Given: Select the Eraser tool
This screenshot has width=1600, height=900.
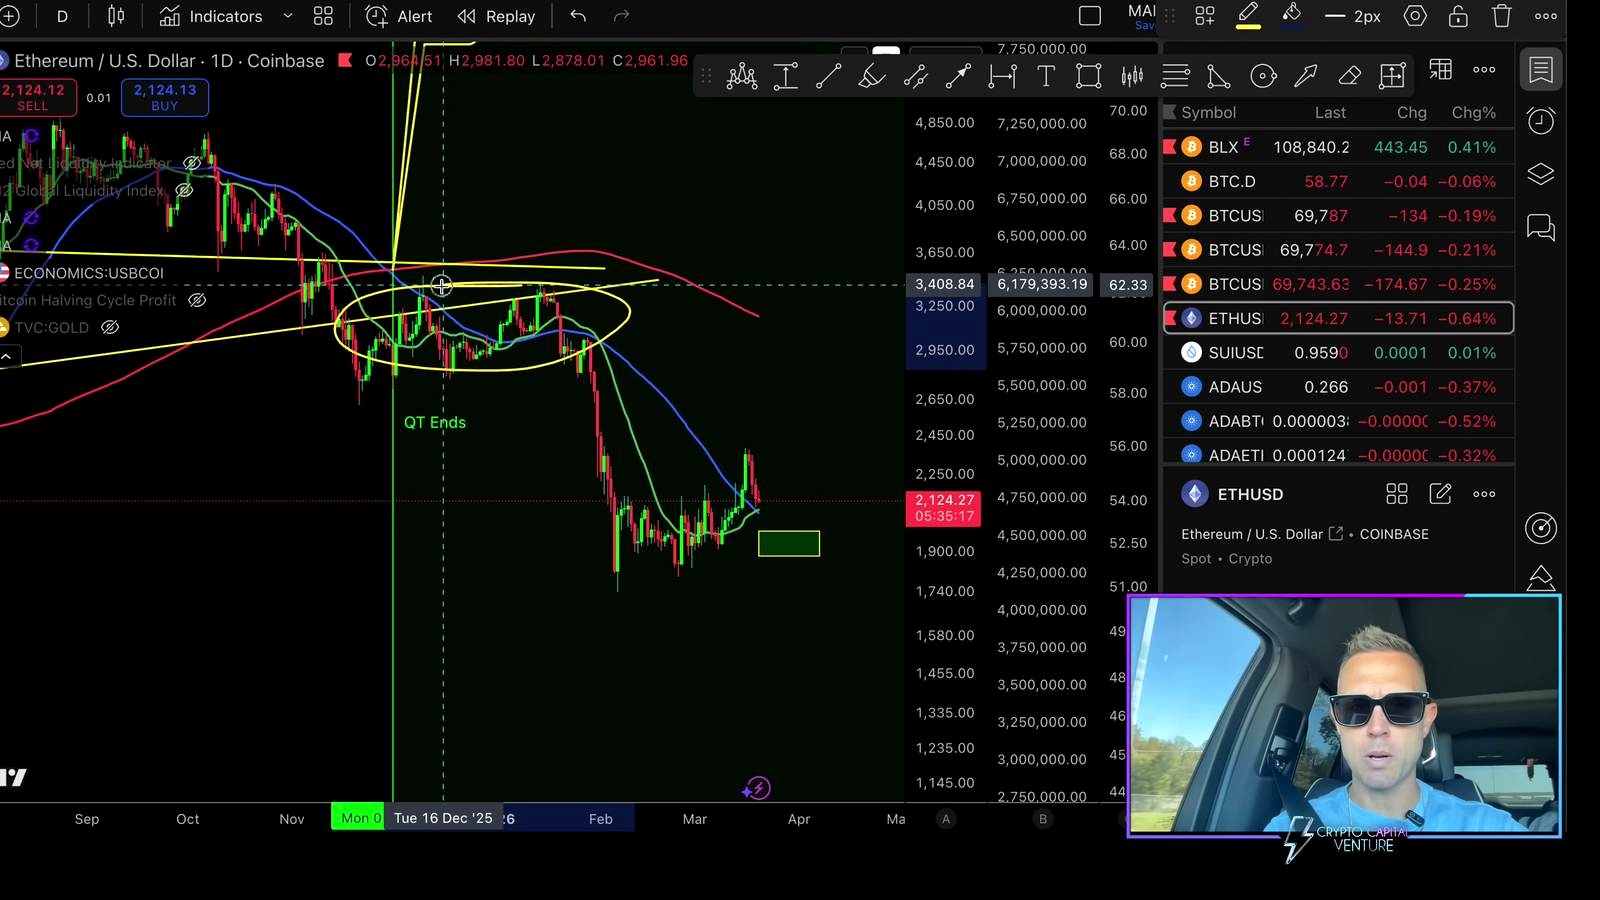Looking at the screenshot, I should click(1349, 76).
